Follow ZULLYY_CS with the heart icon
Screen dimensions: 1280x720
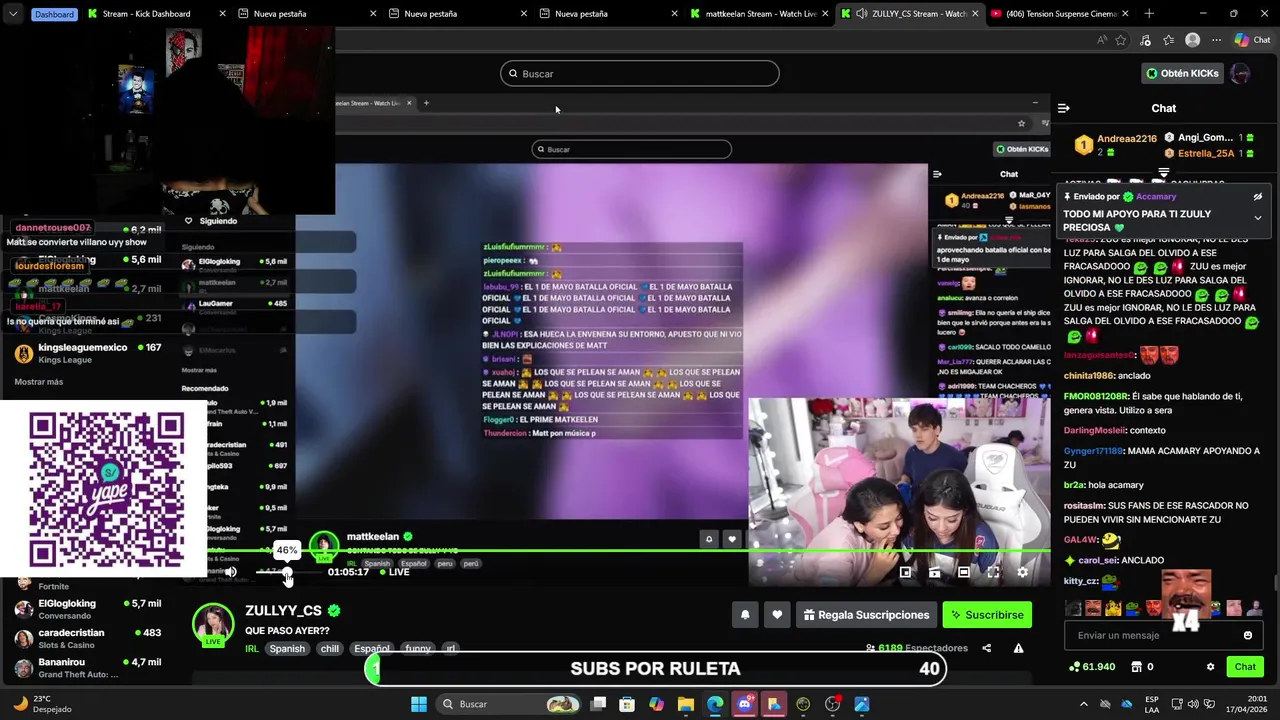(777, 615)
